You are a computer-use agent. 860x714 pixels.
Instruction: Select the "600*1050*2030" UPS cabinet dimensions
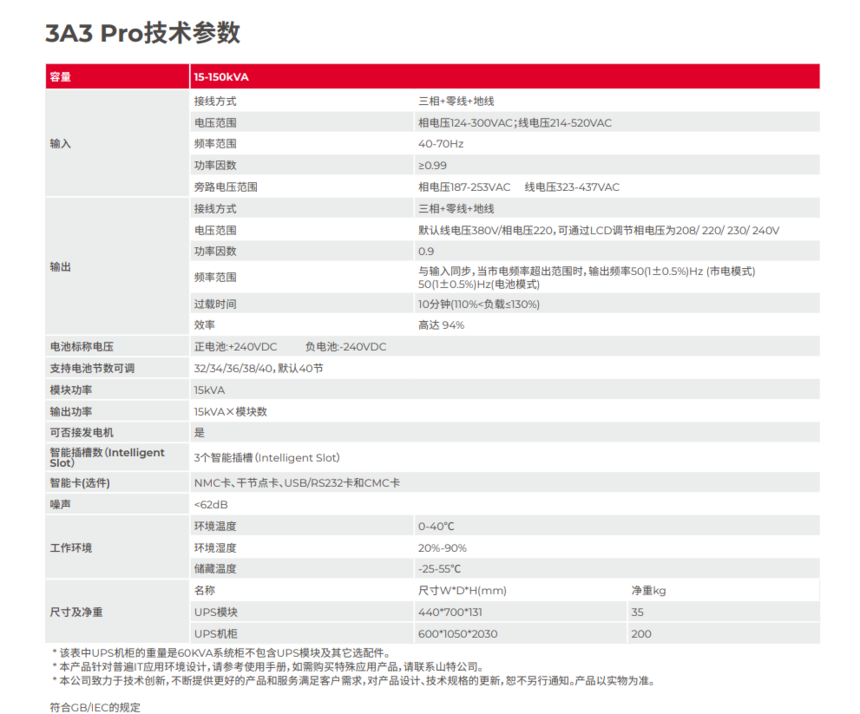tap(457, 634)
